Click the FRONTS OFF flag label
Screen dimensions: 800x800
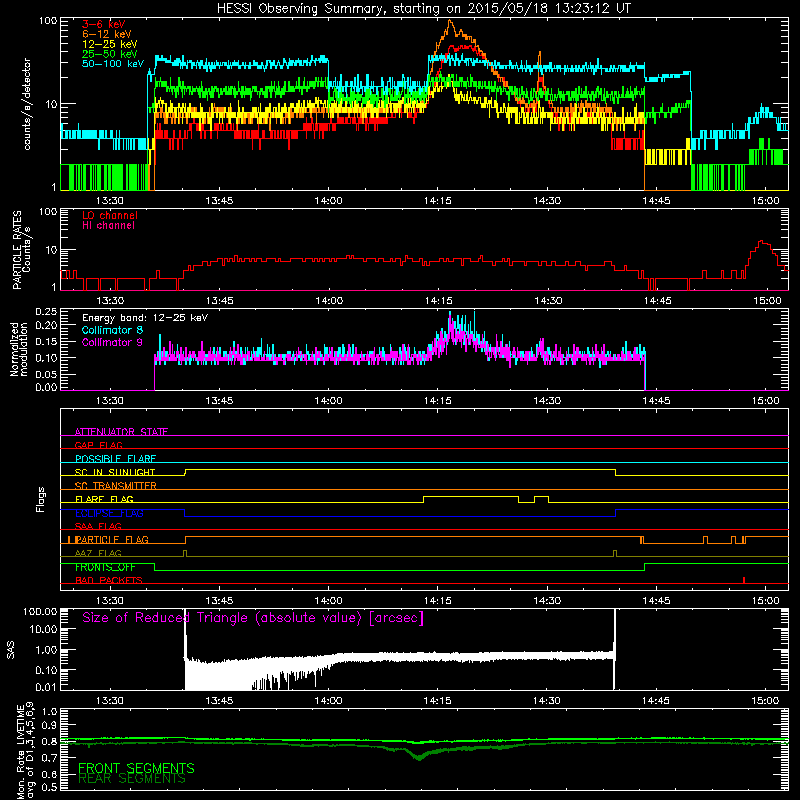105,567
